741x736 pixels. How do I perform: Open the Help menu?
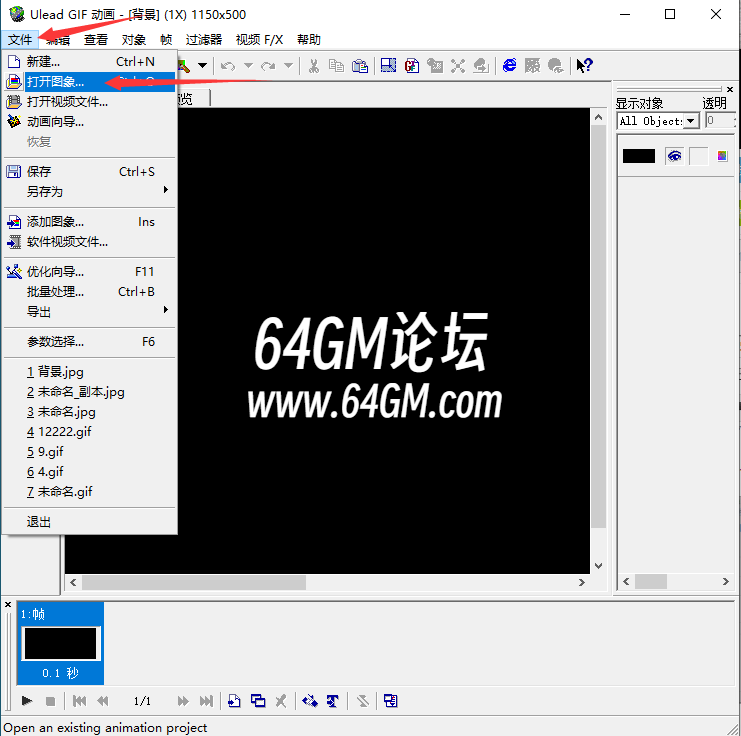point(309,40)
